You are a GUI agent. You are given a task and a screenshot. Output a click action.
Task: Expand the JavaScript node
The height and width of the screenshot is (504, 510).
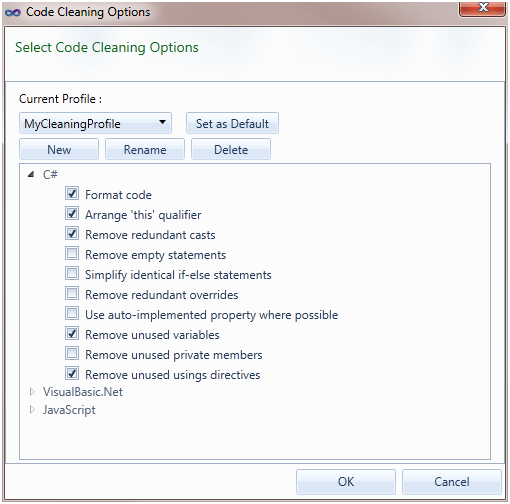pyautogui.click(x=32, y=410)
